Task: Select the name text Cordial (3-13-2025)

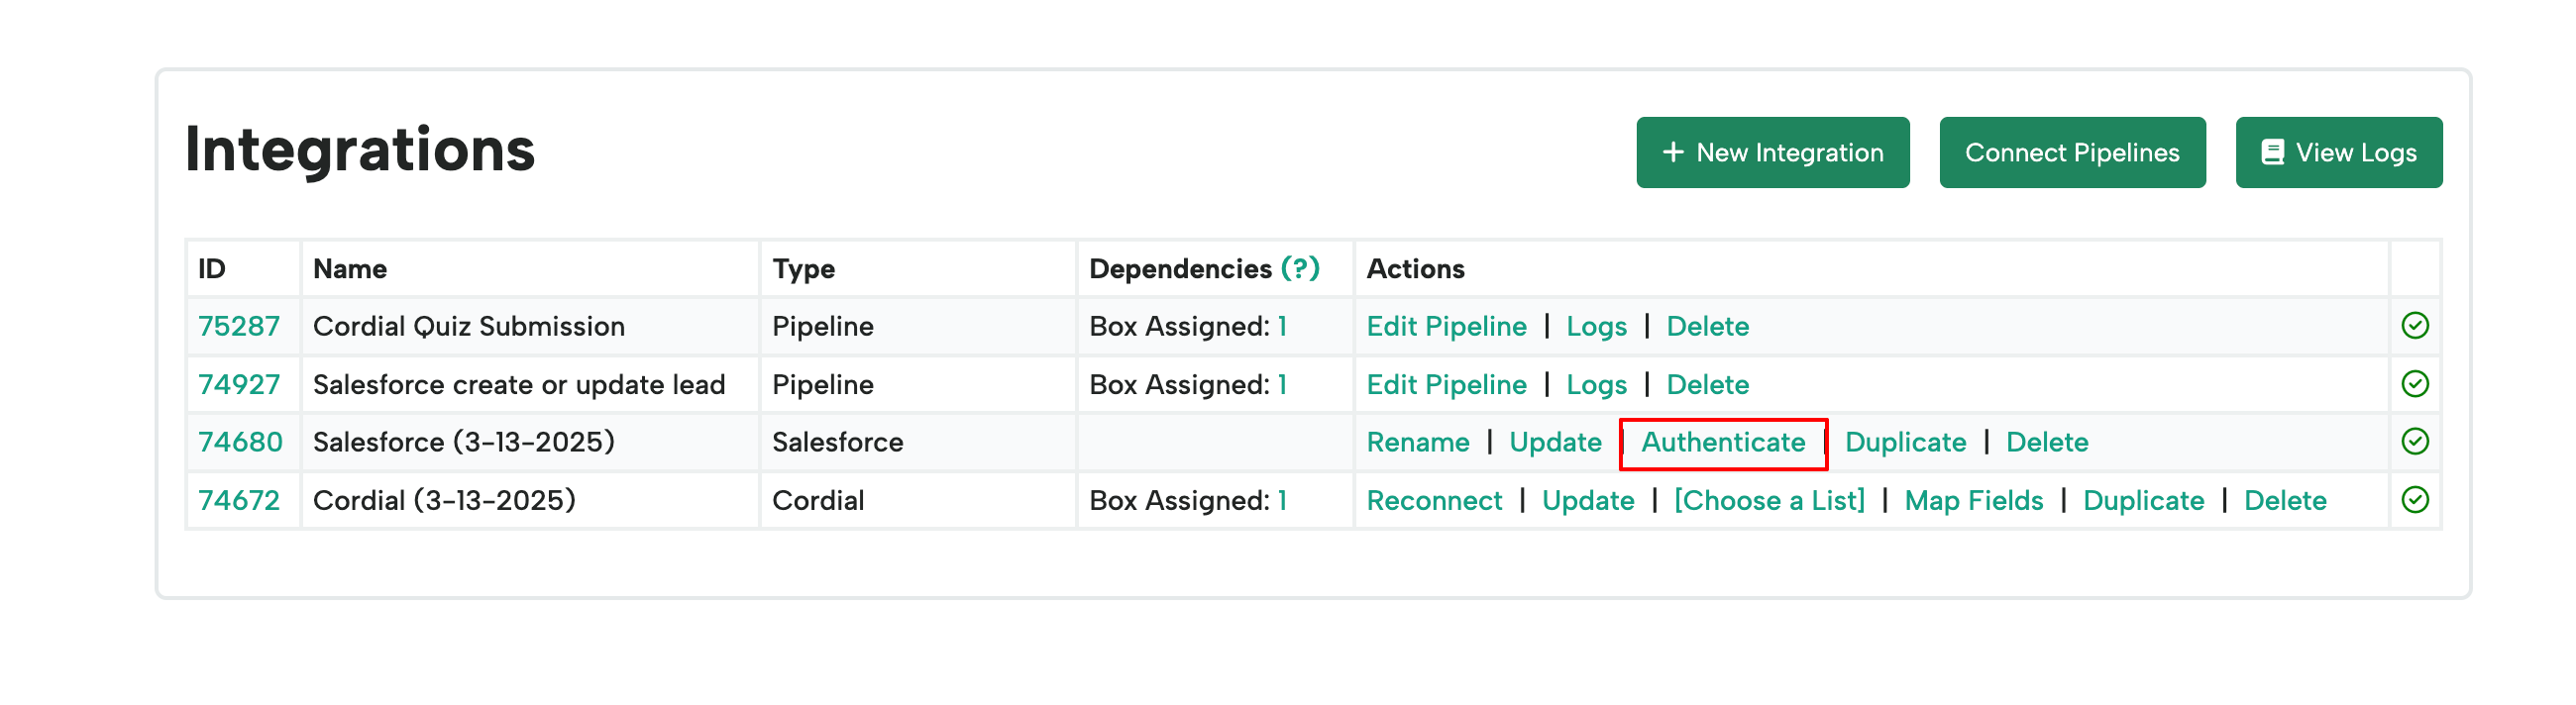Action: tap(444, 500)
